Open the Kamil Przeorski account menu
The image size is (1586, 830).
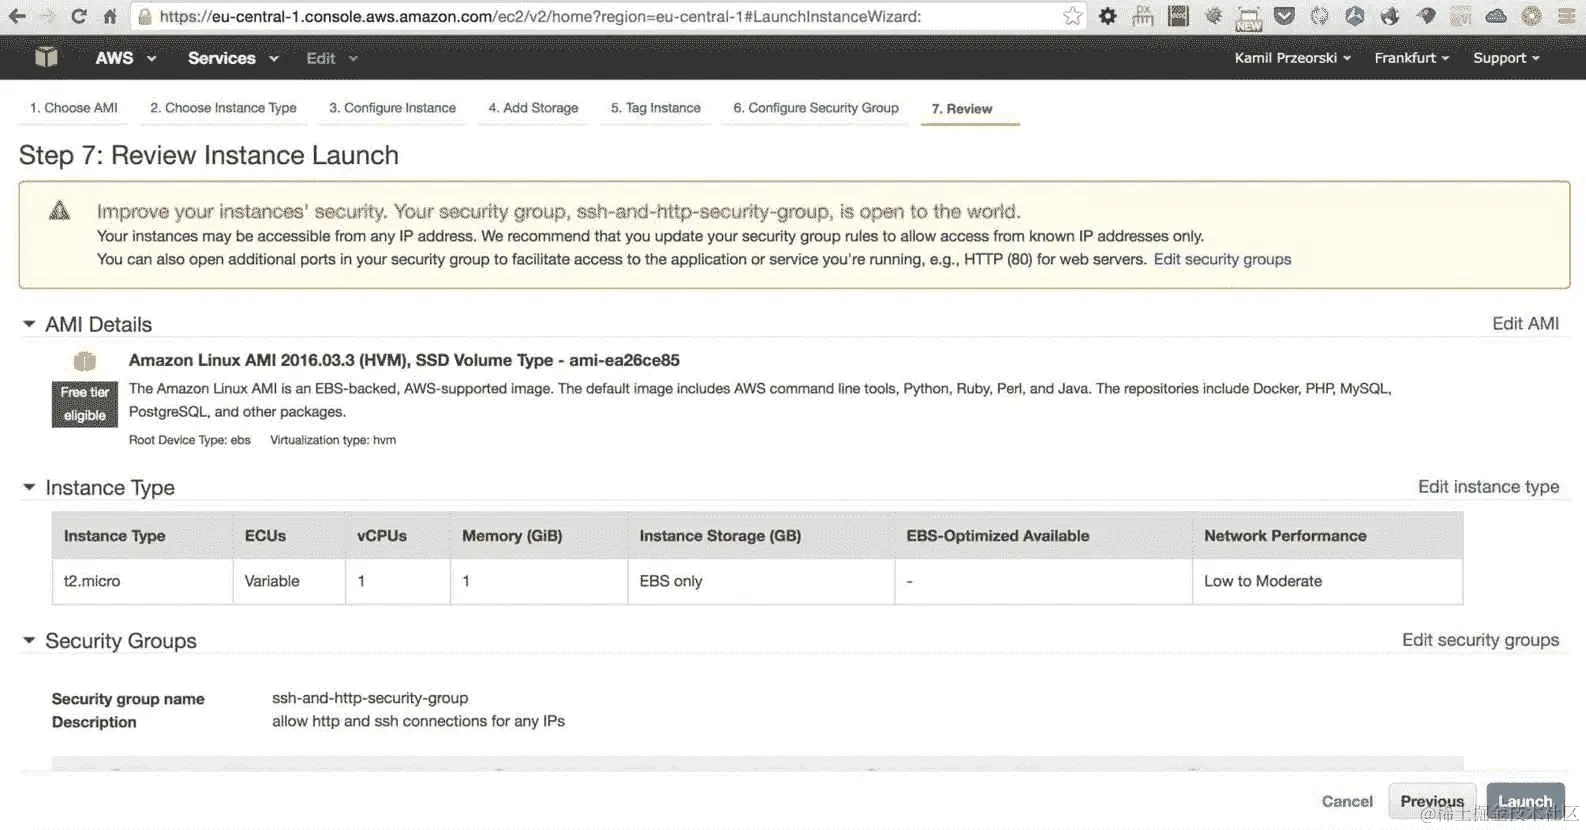(x=1292, y=58)
